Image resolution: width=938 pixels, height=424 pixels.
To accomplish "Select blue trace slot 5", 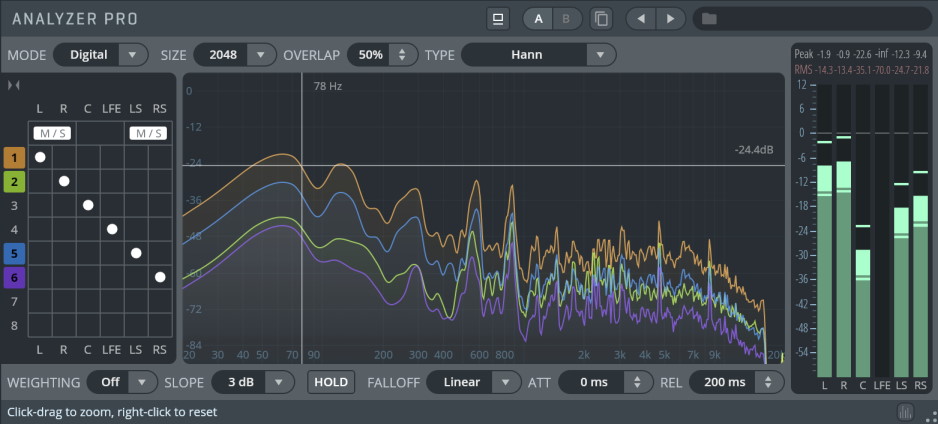I will 14,254.
